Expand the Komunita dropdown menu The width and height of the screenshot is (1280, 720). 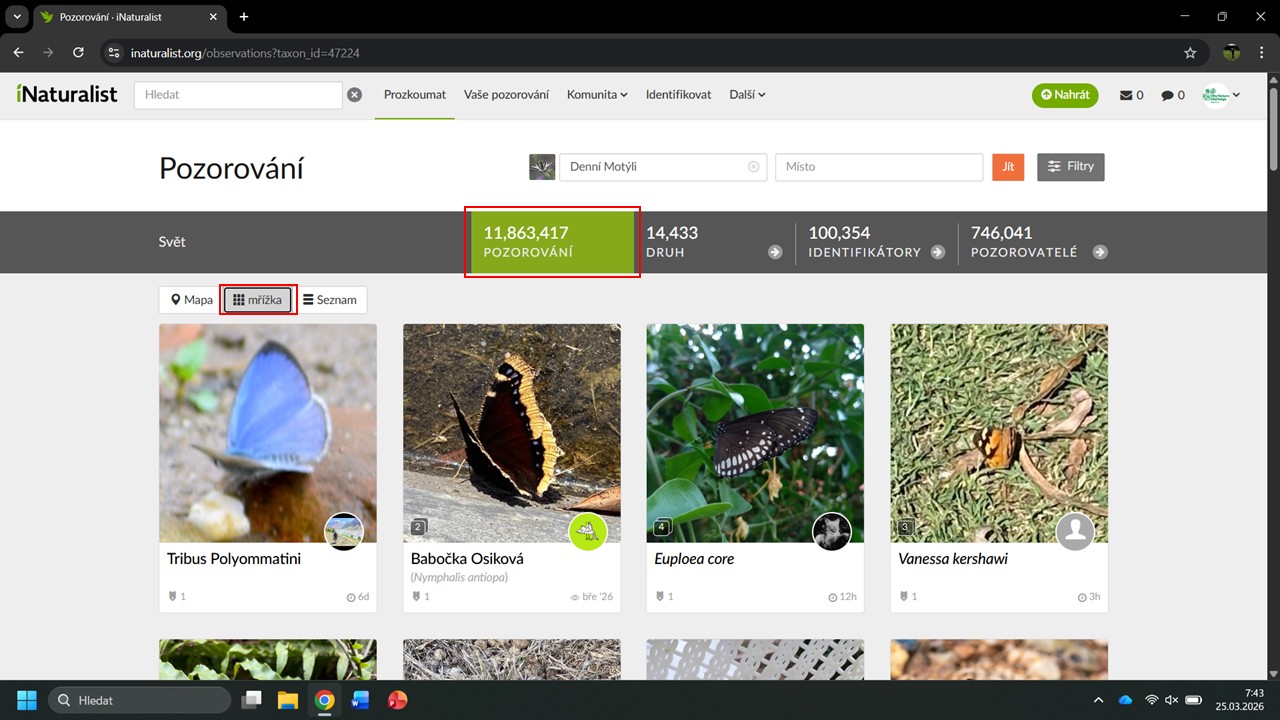coord(597,95)
